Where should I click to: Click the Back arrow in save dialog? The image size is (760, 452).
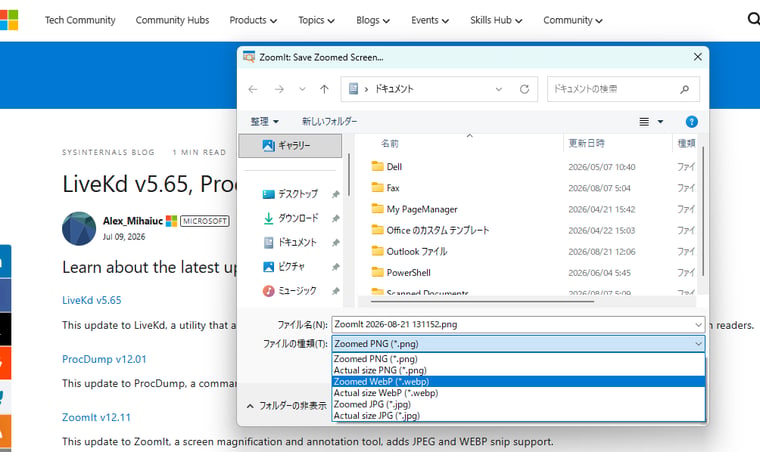point(253,89)
